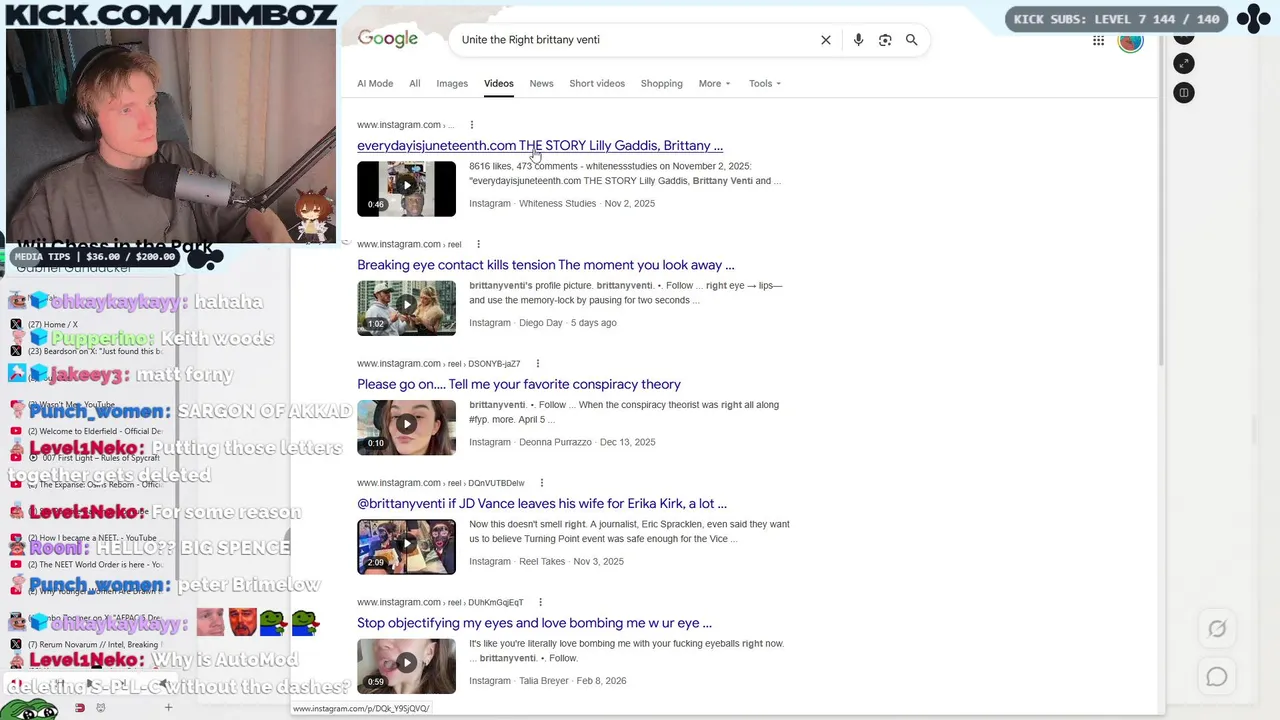This screenshot has width=1280, height=720.
Task: Switch to All results tab
Action: pyautogui.click(x=414, y=83)
